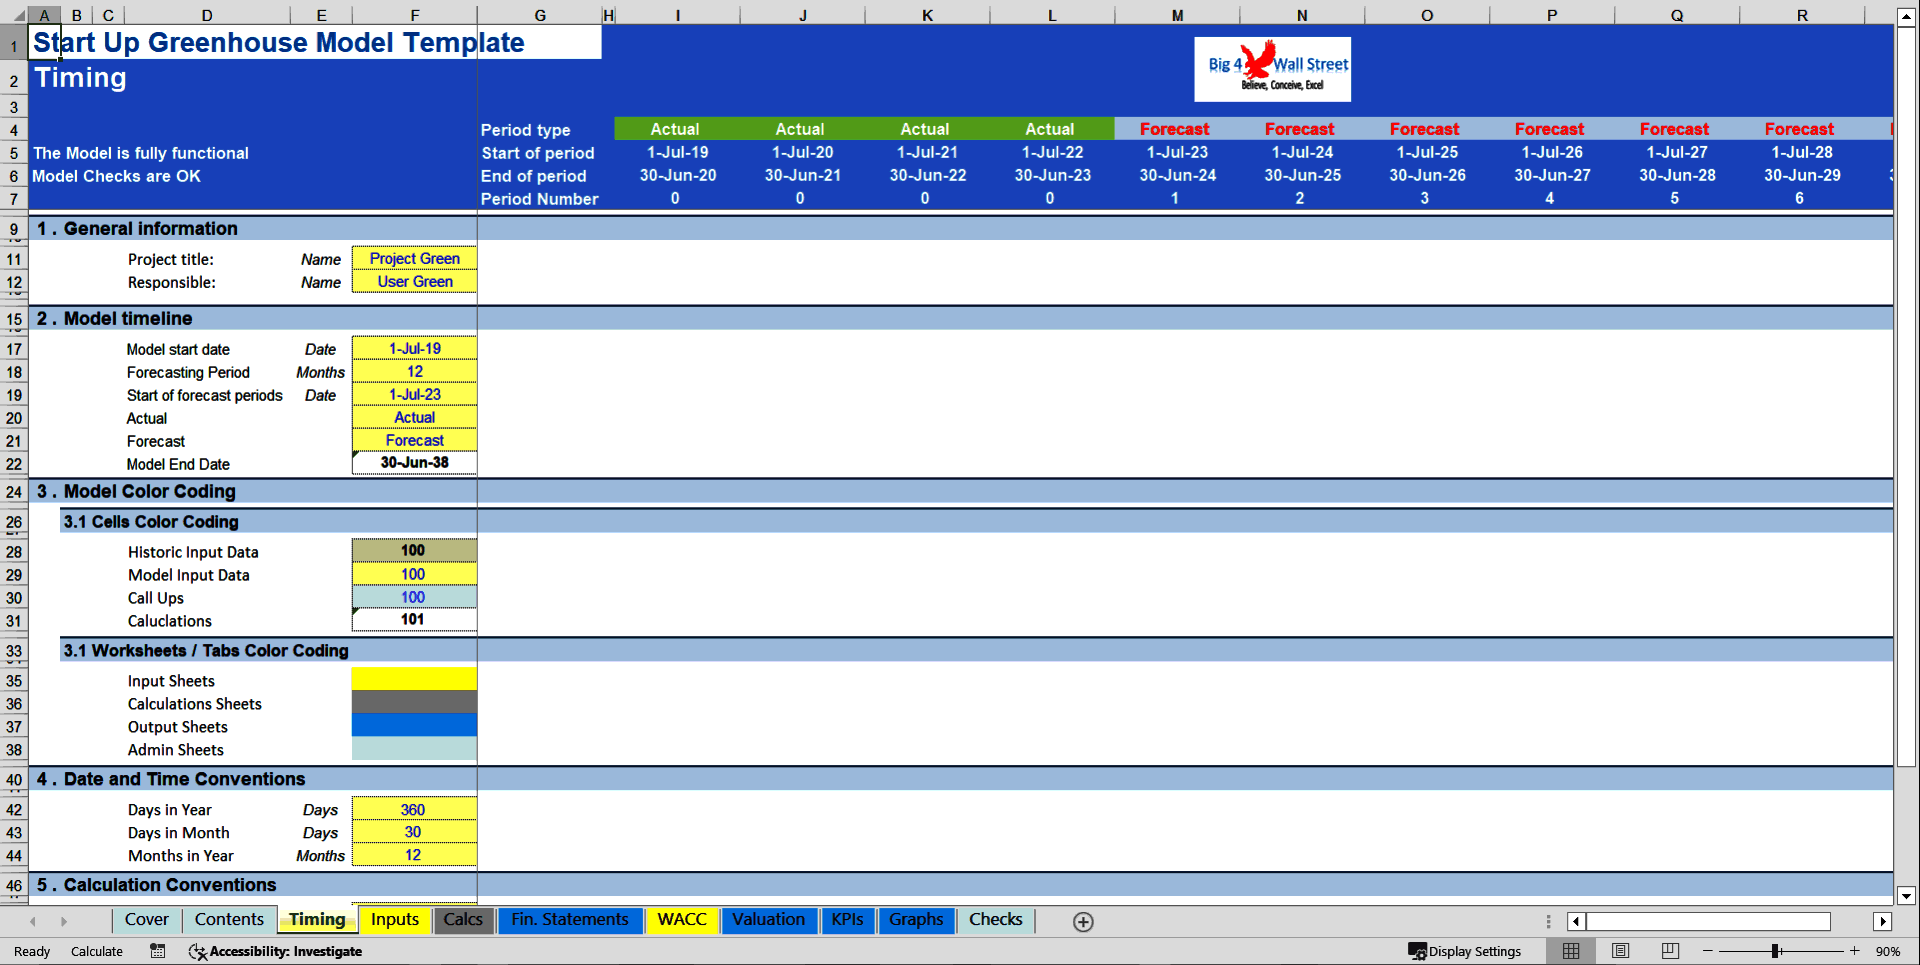Open Page Layout view from status bar
This screenshot has width=1920, height=965.
1620,951
